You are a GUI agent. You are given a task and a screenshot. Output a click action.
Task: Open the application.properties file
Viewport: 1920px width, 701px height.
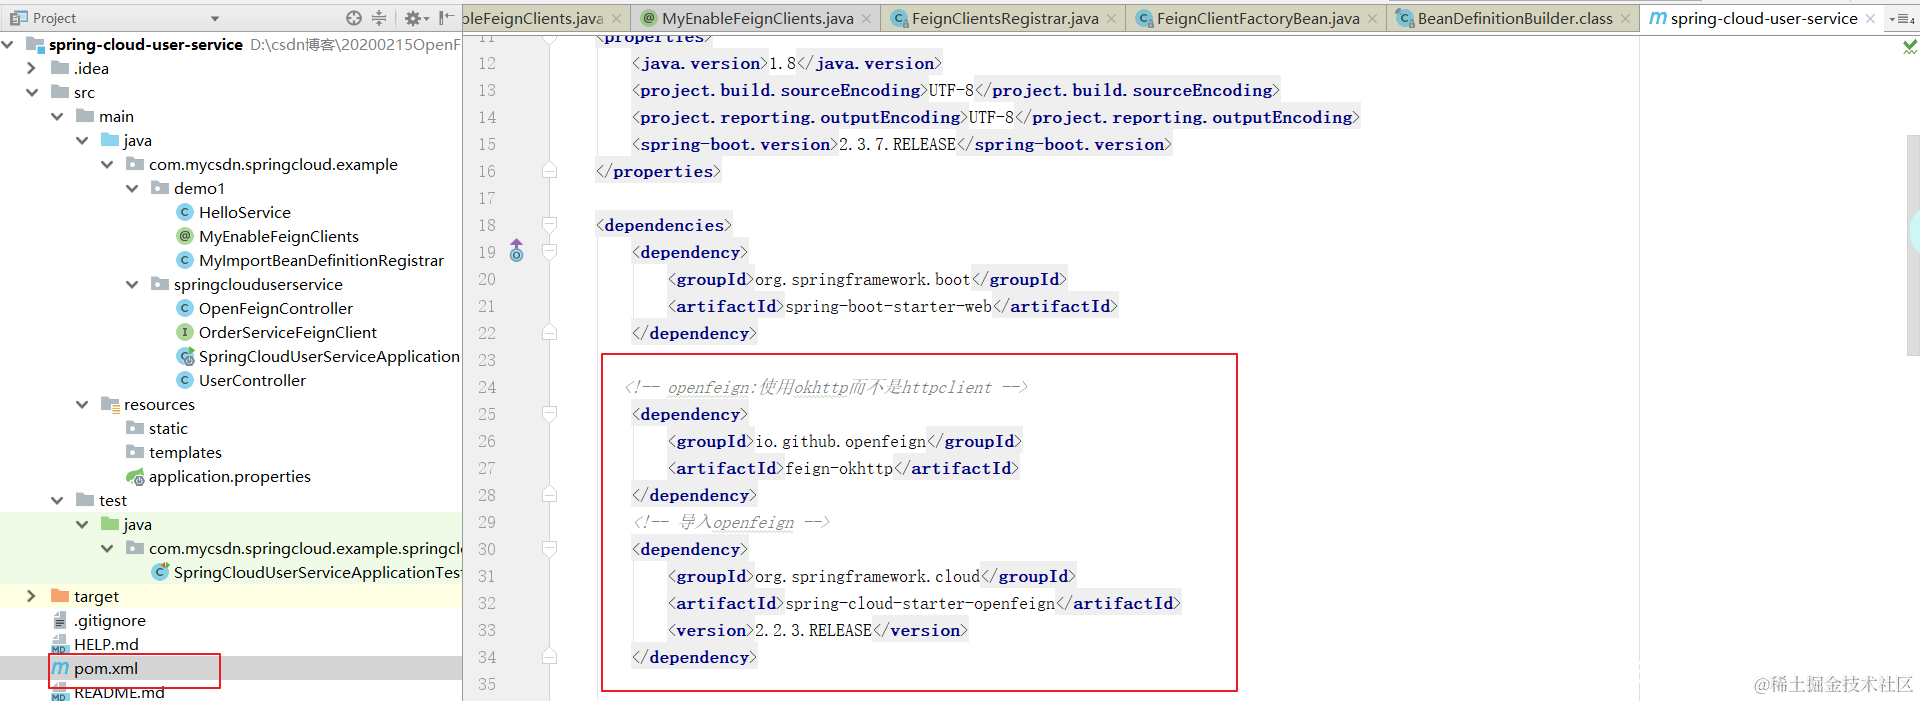pos(229,476)
